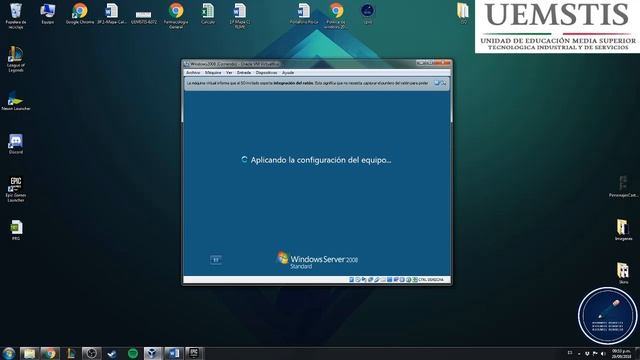Image resolution: width=640 pixels, height=360 pixels.
Task: Open Steam from the taskbar
Action: [x=112, y=353]
